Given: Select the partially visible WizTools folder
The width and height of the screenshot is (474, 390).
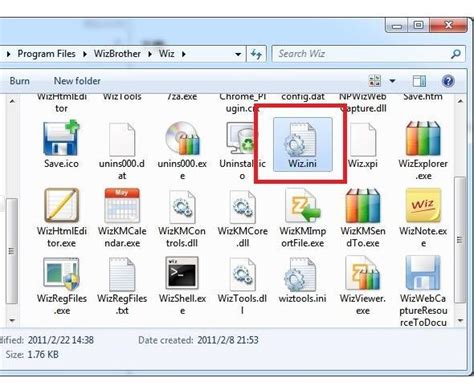Looking at the screenshot, I should pyautogui.click(x=122, y=97).
